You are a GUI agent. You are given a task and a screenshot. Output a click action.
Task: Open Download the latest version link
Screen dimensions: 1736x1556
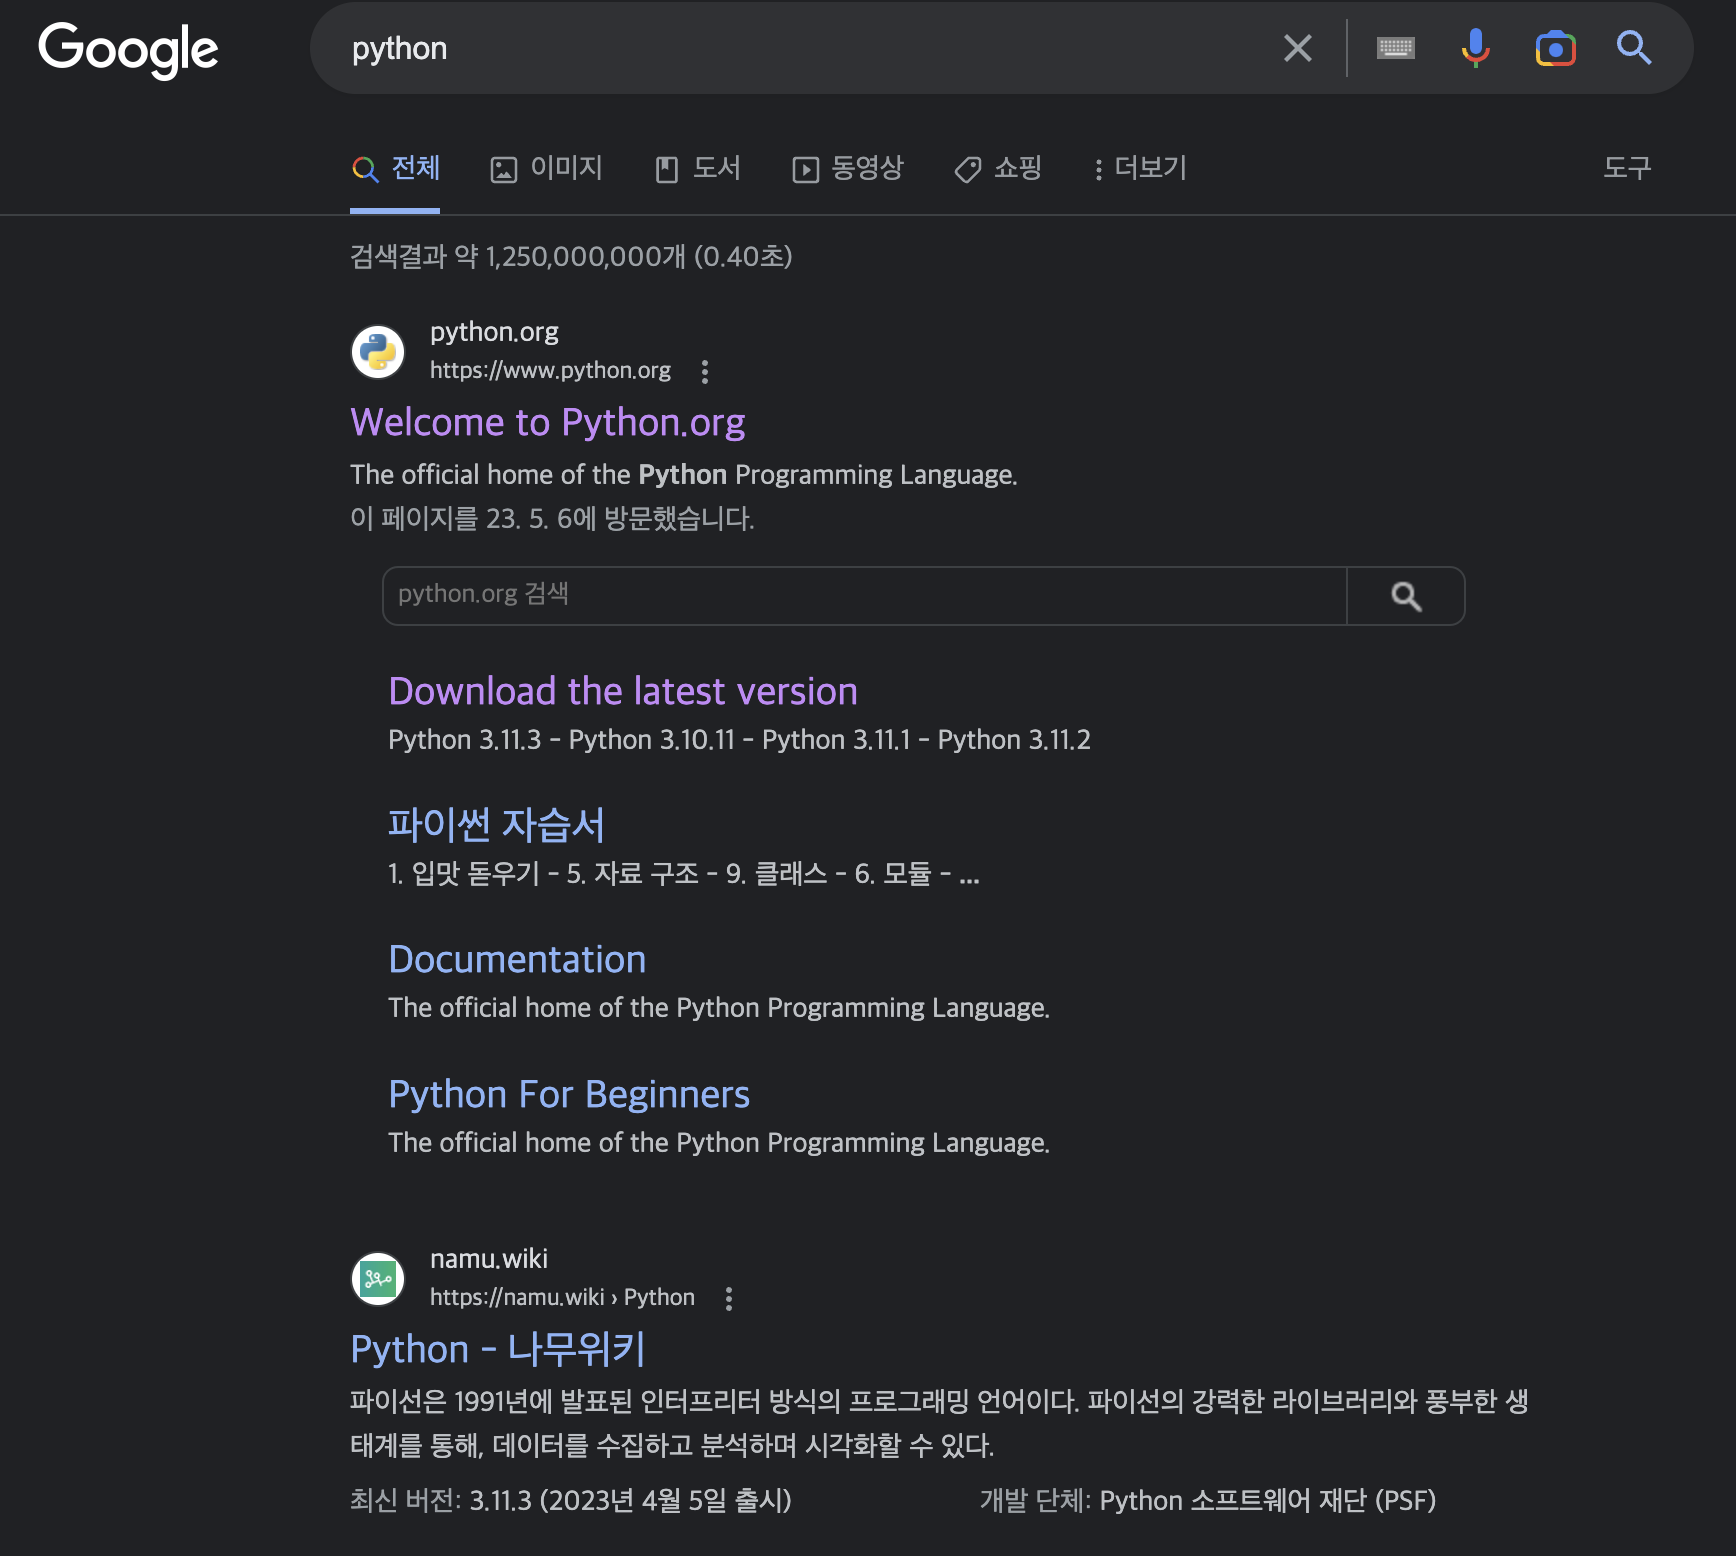pos(623,692)
